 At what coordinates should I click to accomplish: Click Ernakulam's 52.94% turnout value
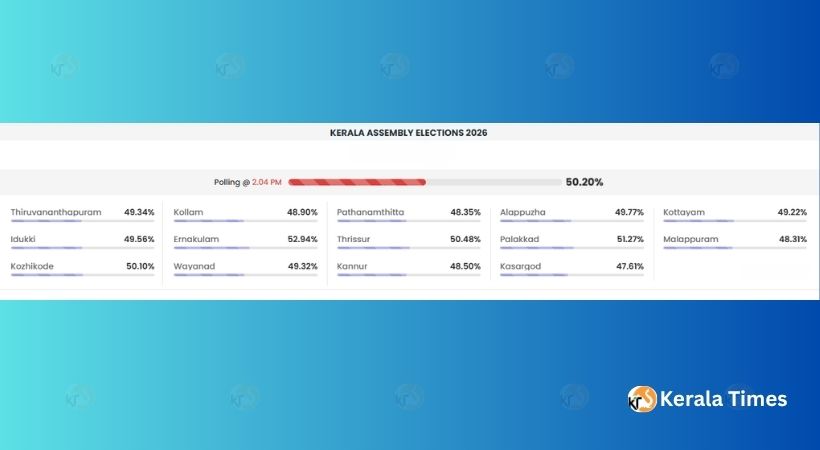302,239
